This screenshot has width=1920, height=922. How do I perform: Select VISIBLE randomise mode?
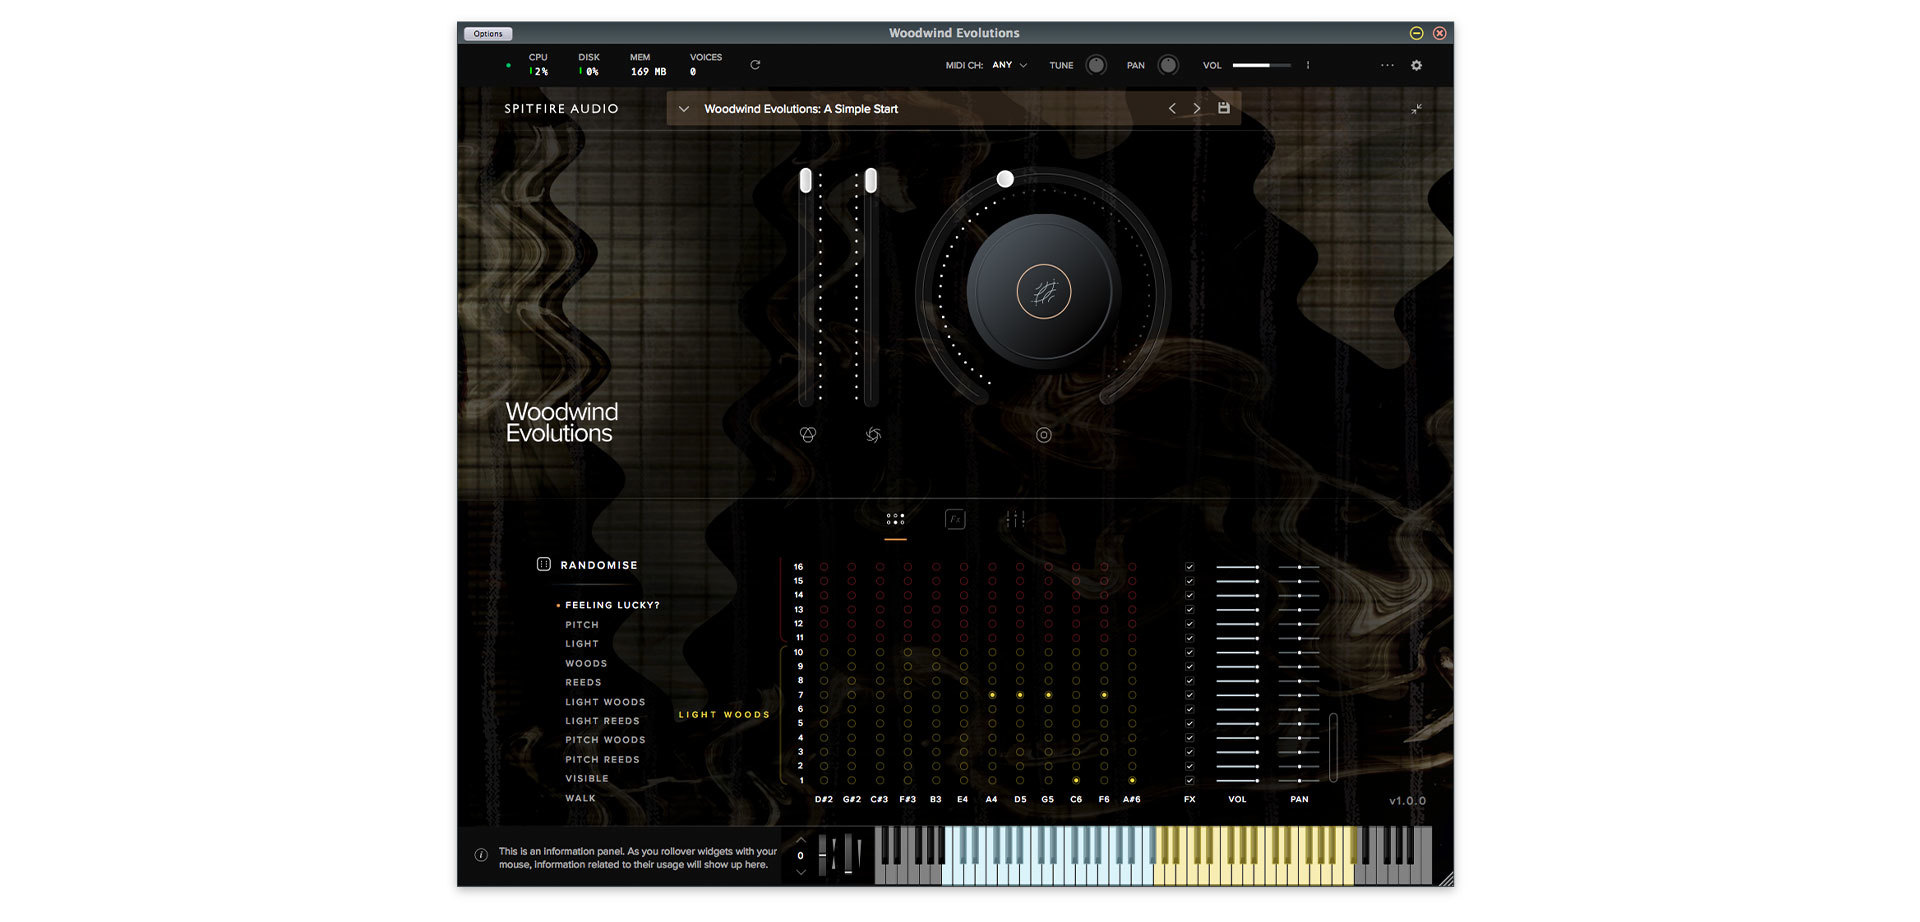(x=587, y=779)
